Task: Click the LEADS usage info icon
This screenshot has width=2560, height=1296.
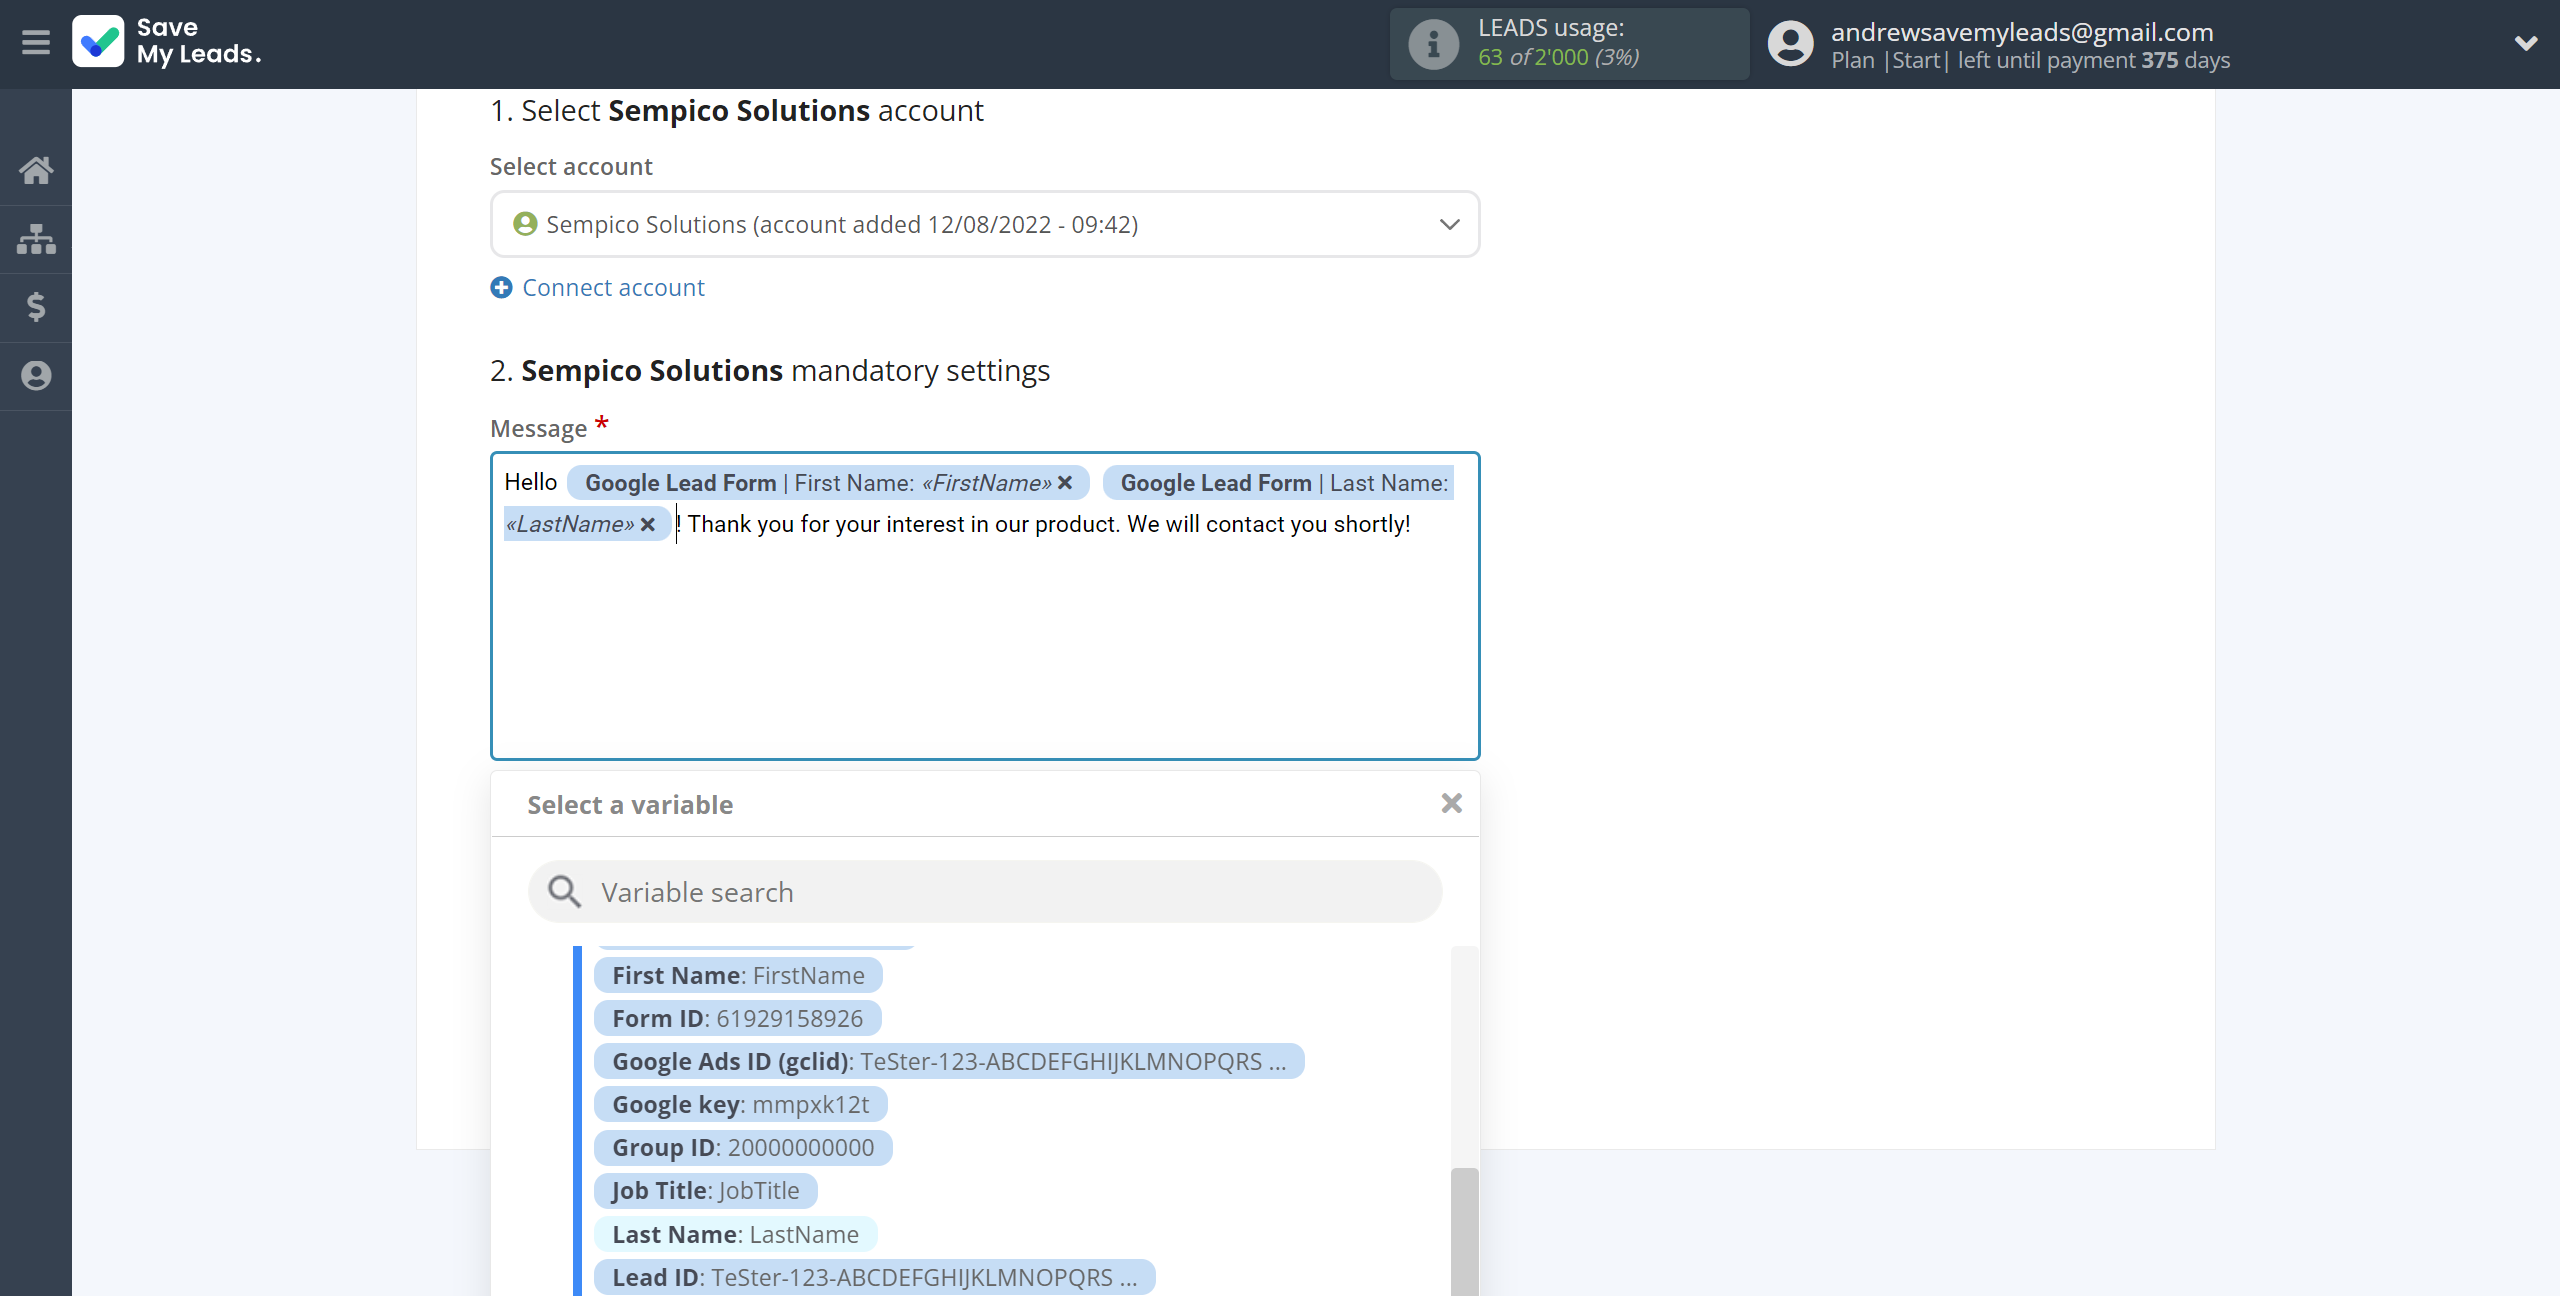Action: tap(1433, 44)
